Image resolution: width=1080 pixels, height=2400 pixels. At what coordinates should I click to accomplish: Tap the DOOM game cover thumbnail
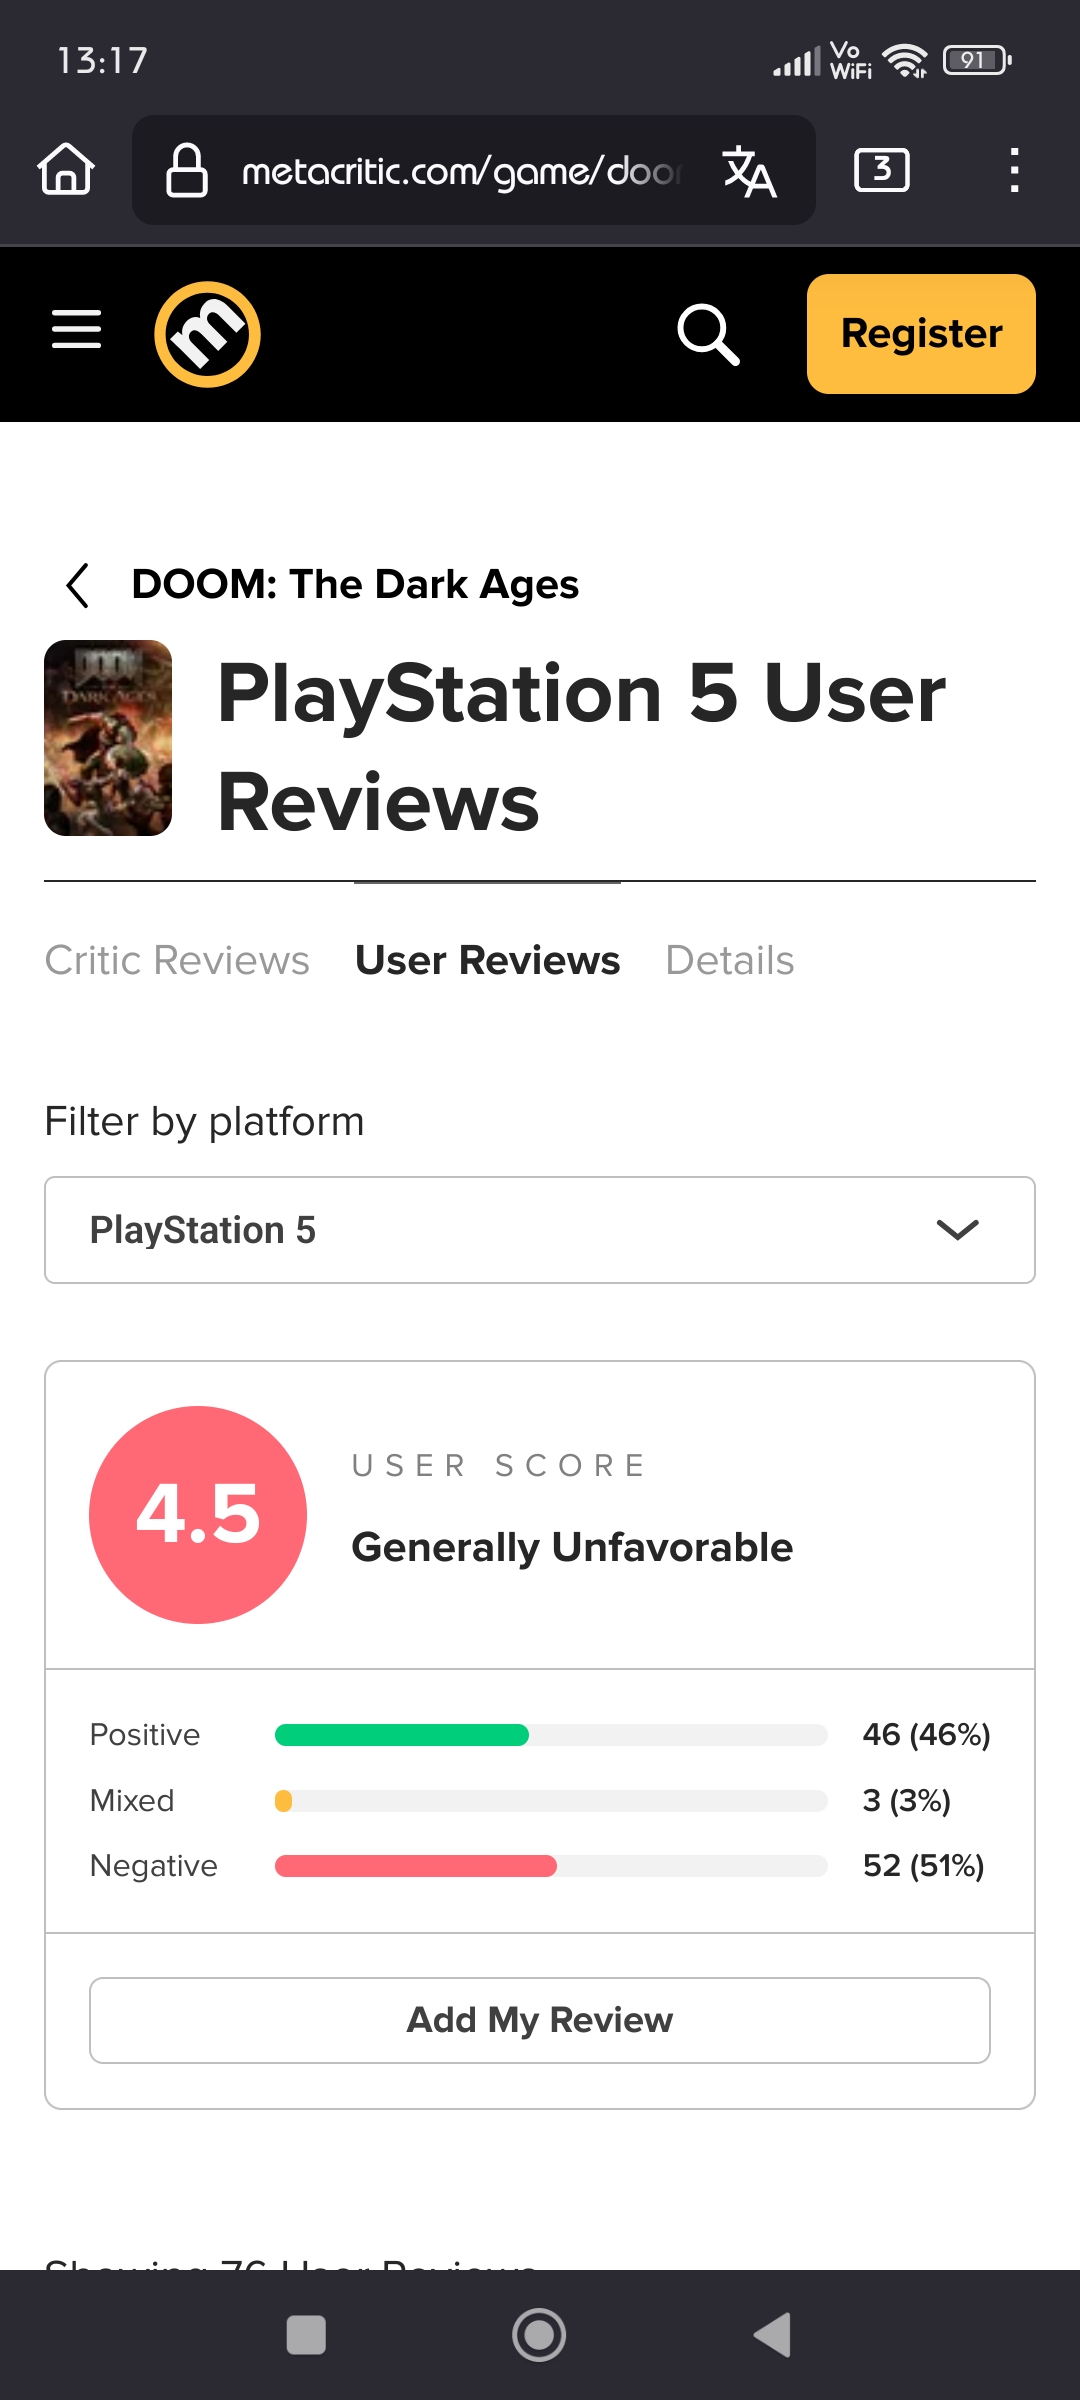point(108,738)
